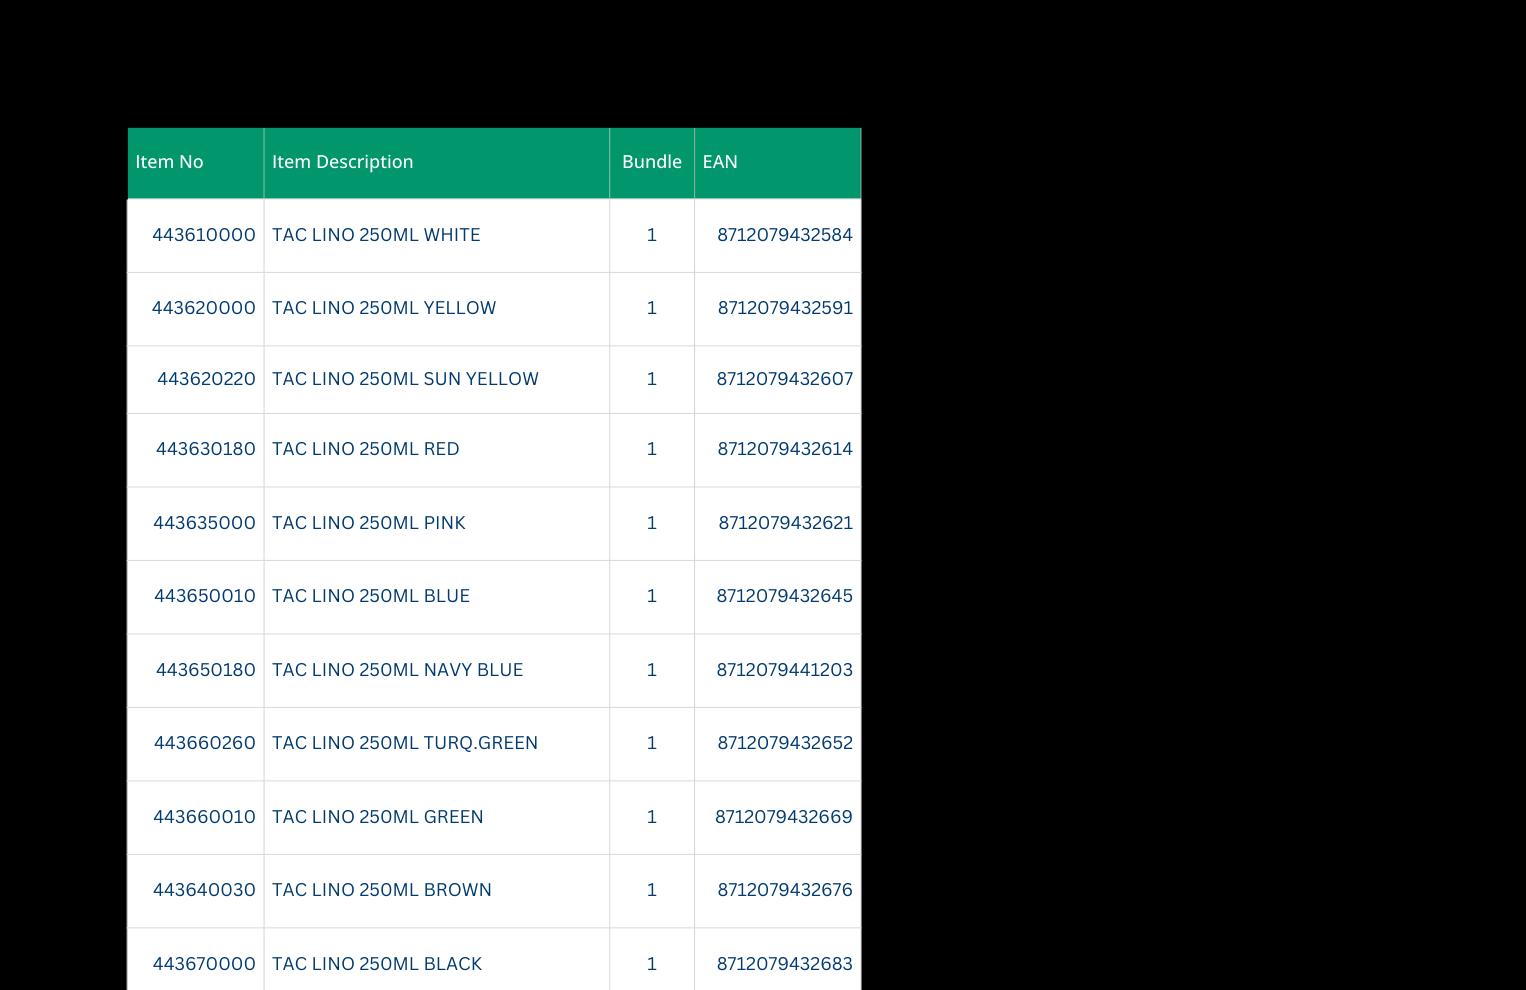Screen dimensions: 1526x990
Task: Select item number 443635000
Action: tap(204, 523)
